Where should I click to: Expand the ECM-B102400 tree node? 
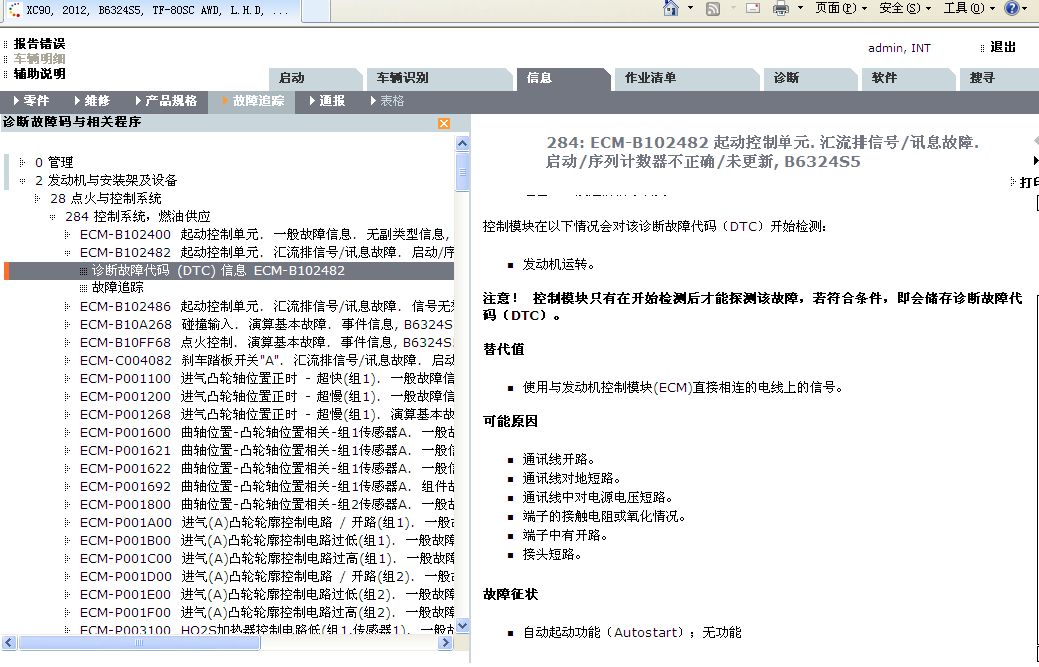(x=68, y=234)
